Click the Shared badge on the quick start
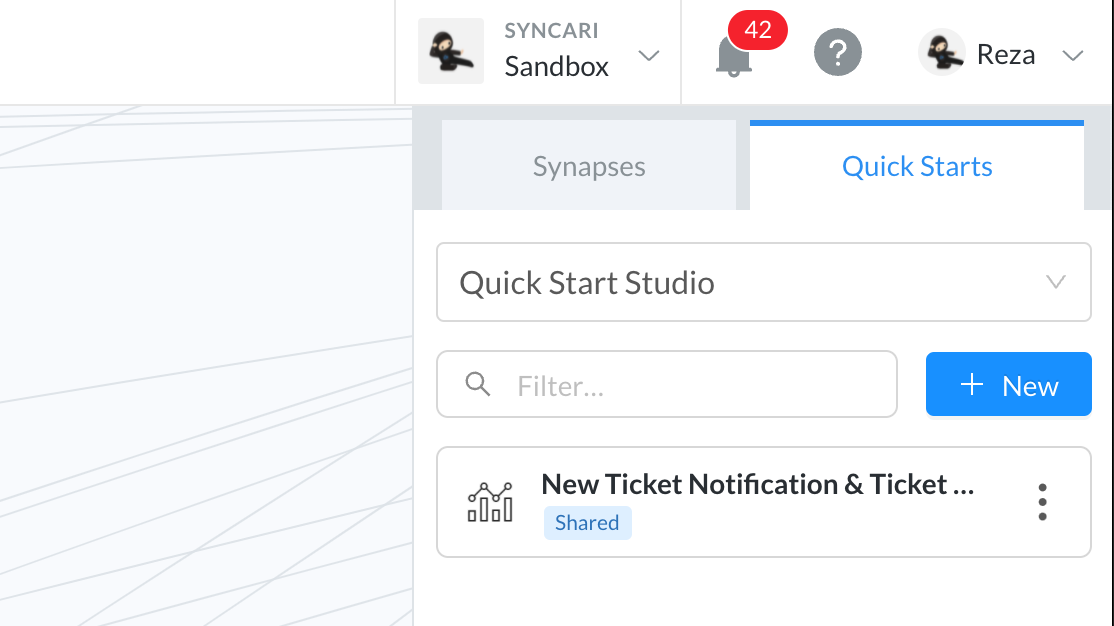 coord(587,522)
